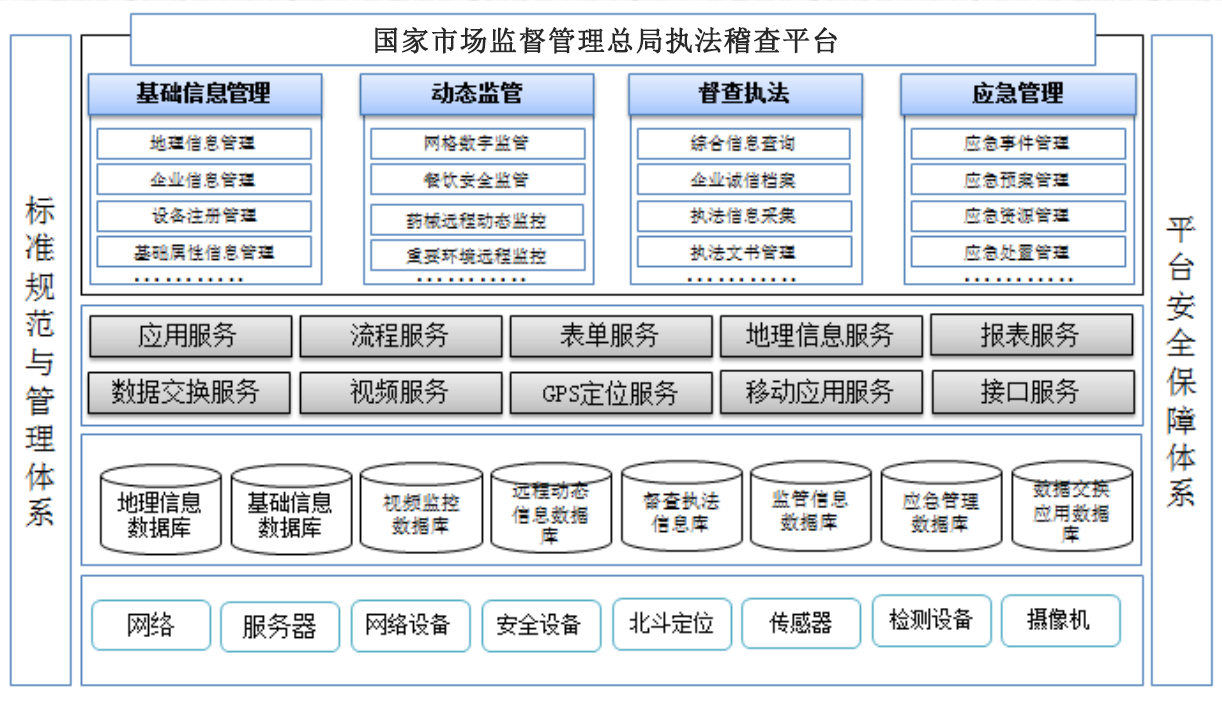Select the 流程服务 gray box
1222x702 pixels.
coord(401,336)
